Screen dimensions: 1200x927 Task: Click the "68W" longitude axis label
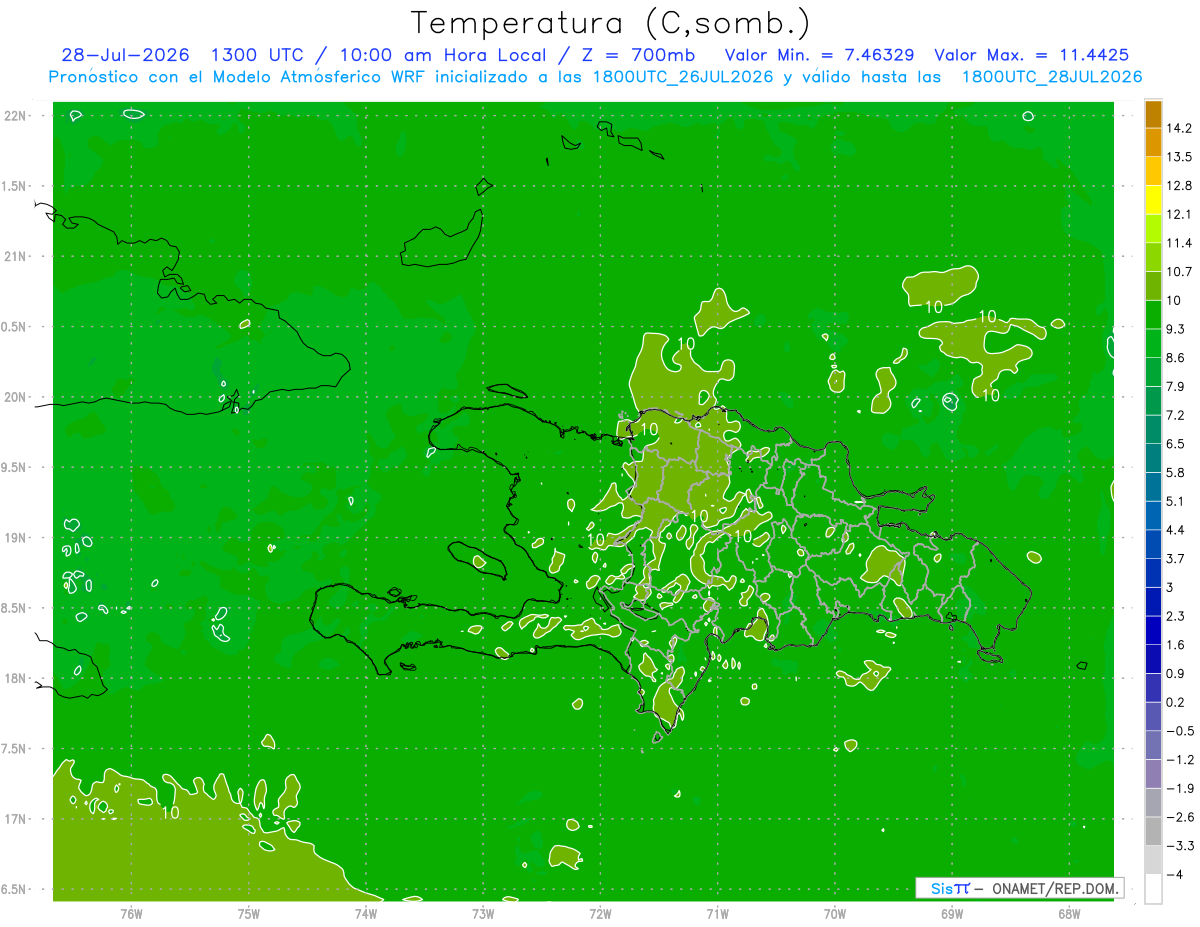coord(1069,913)
